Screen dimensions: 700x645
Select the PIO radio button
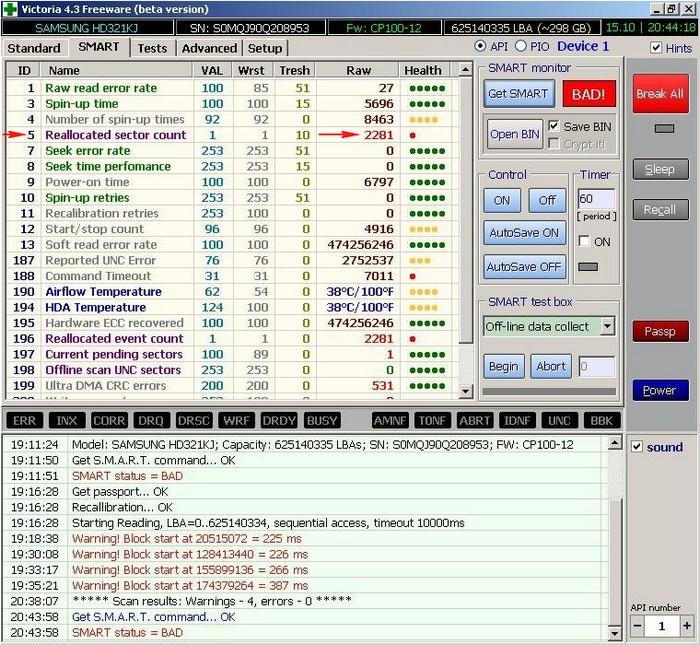tap(520, 47)
